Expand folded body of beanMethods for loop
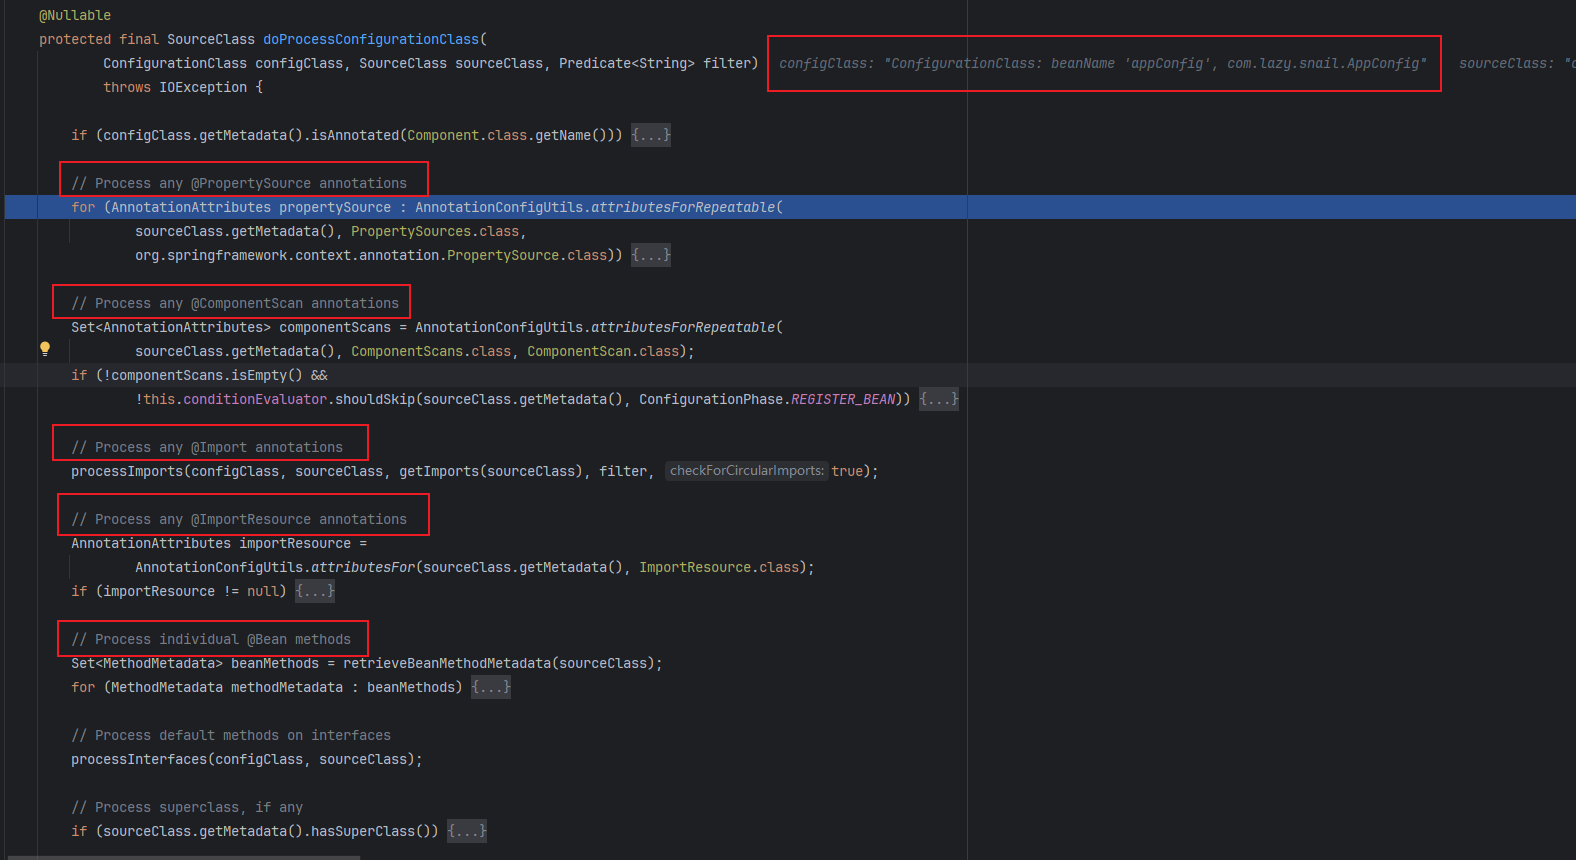Image resolution: width=1576 pixels, height=860 pixels. click(491, 687)
